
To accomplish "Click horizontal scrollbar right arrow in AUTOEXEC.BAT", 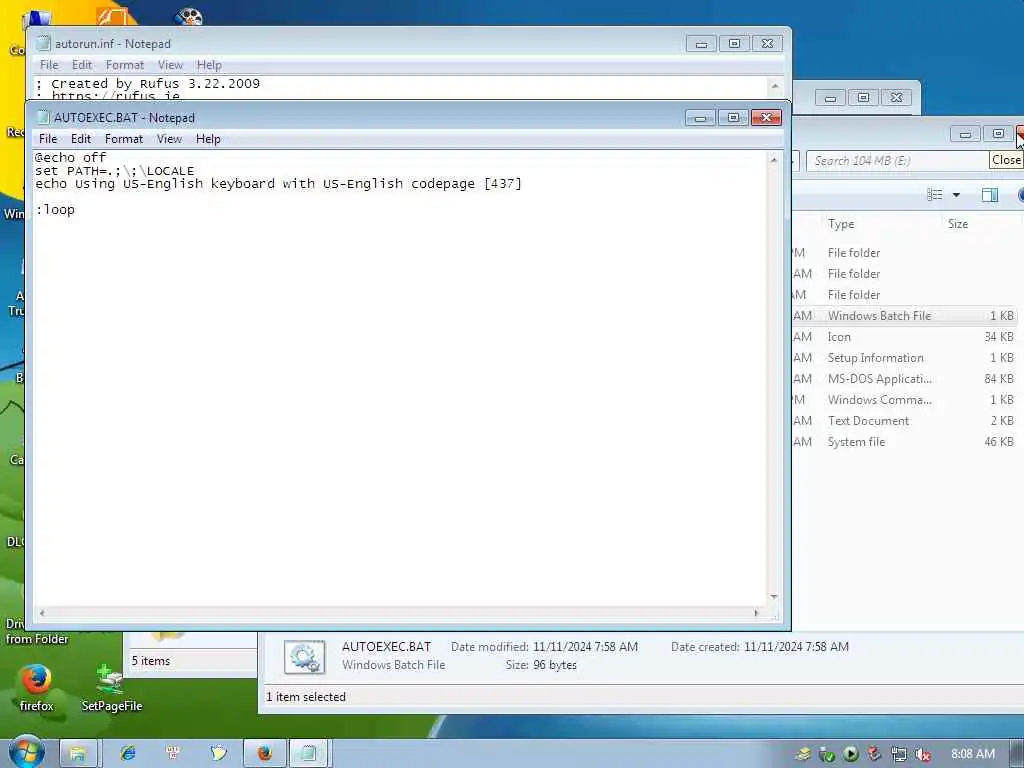I will pyautogui.click(x=757, y=613).
